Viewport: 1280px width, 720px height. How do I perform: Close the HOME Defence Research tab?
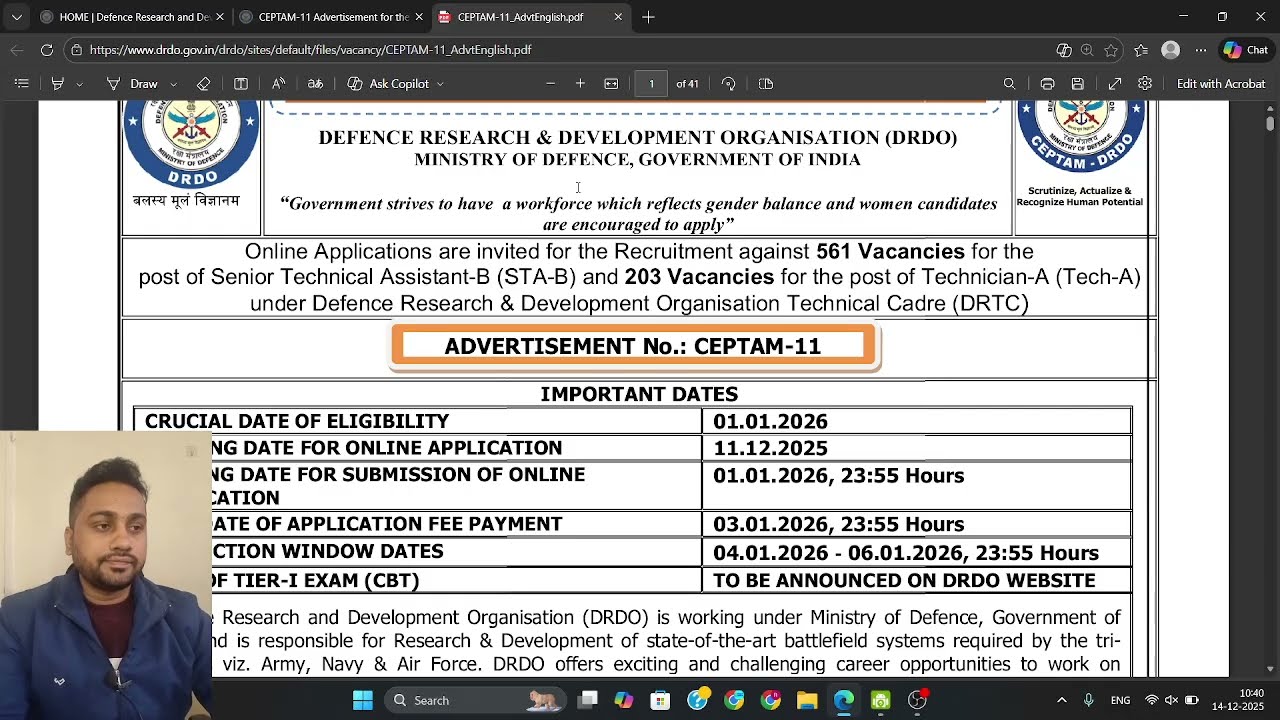(220, 17)
